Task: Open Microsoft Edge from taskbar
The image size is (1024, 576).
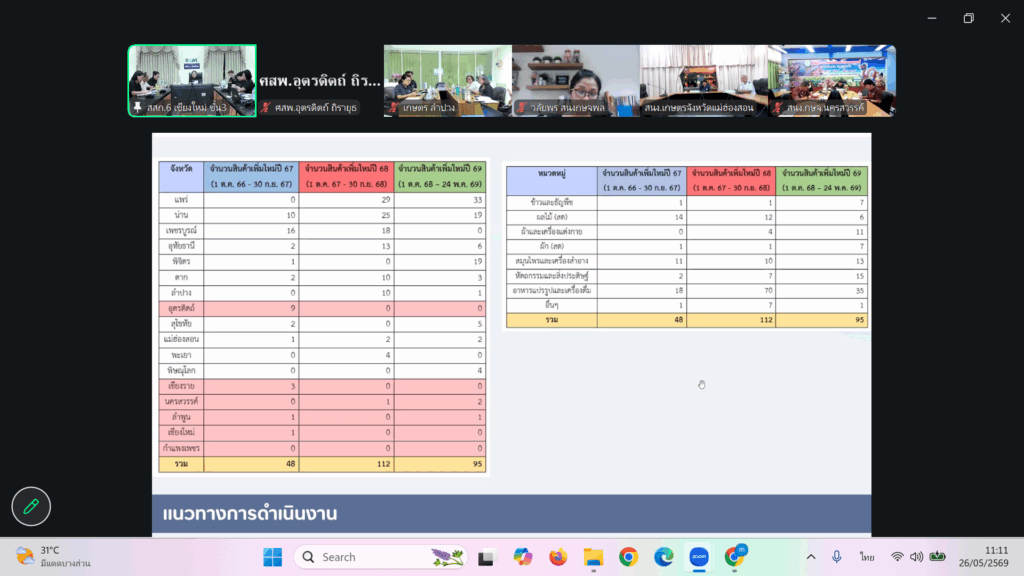Action: pyautogui.click(x=664, y=557)
